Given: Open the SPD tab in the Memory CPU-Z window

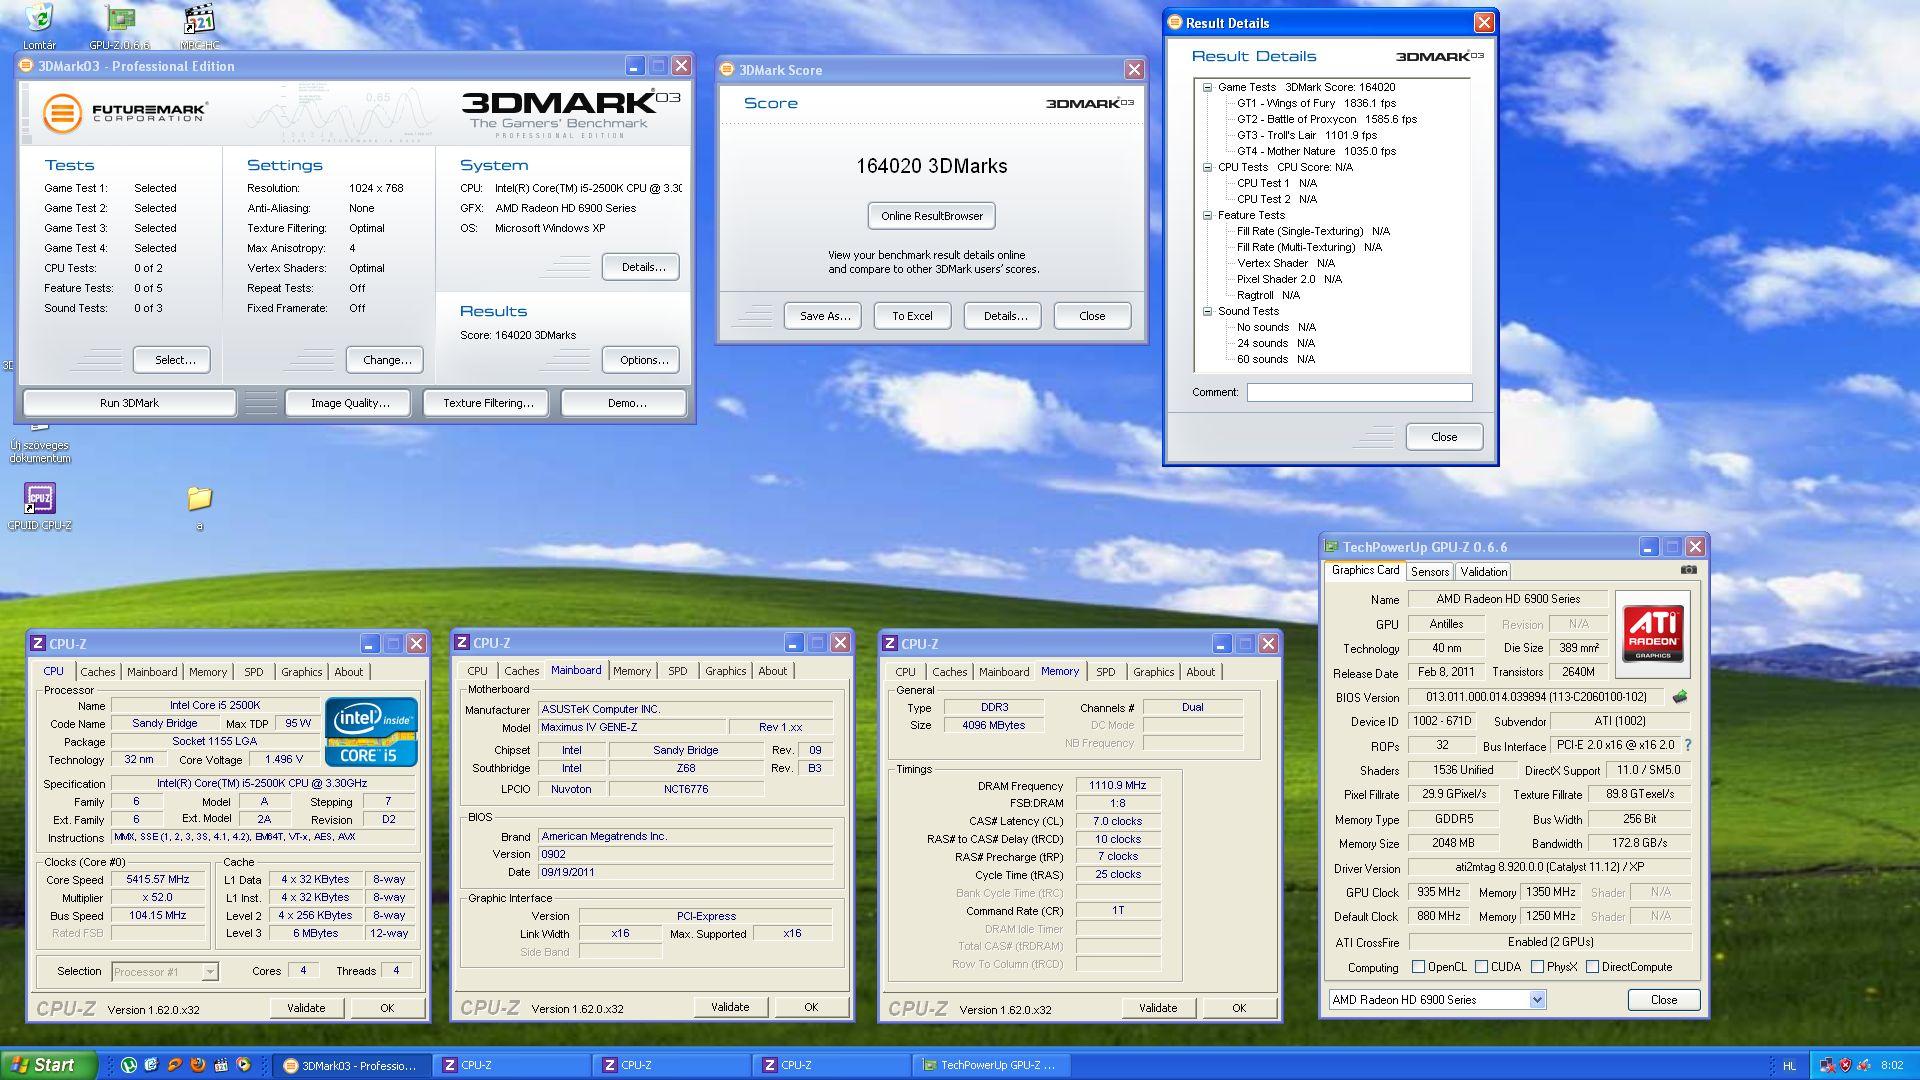Looking at the screenshot, I should tap(1105, 672).
